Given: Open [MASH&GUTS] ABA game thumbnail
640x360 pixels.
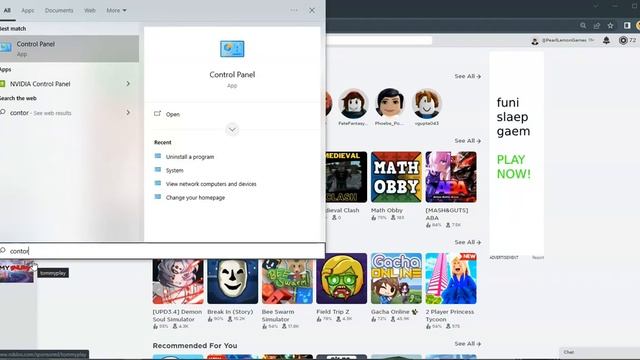Looking at the screenshot, I should coord(451,177).
